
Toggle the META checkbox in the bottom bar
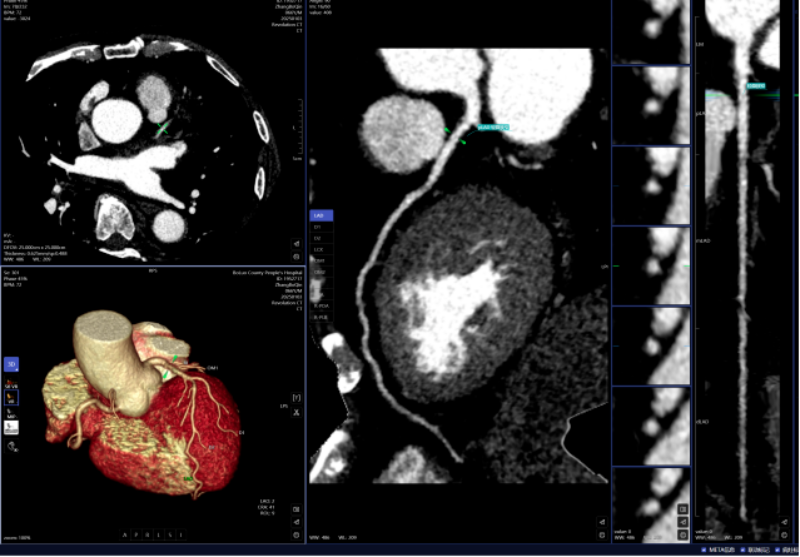[x=705, y=550]
